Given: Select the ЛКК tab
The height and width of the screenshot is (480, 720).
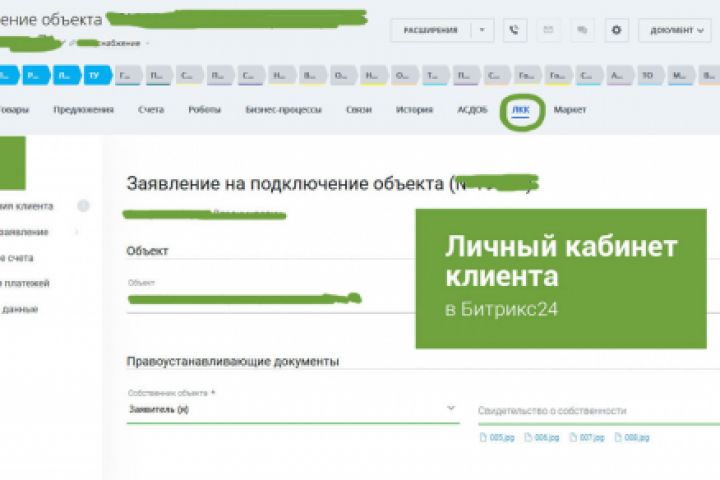Looking at the screenshot, I should (x=521, y=110).
